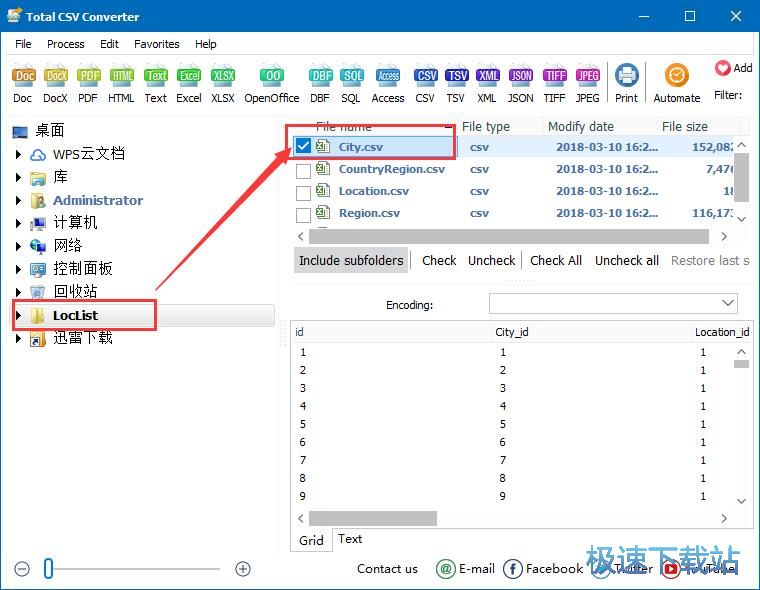Click the City_id column header
760x590 pixels.
click(x=512, y=332)
